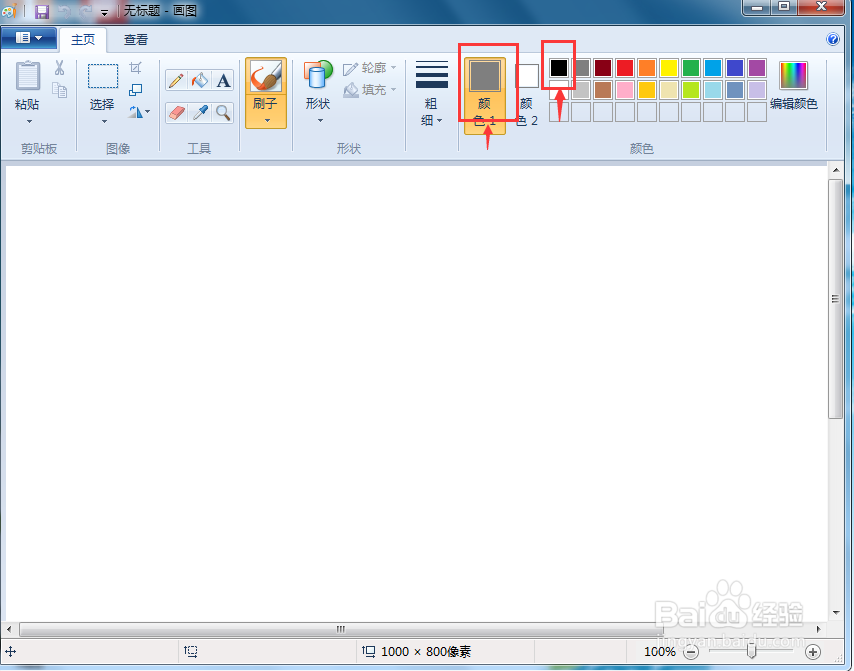Pick the brown color swatch

(x=603, y=90)
